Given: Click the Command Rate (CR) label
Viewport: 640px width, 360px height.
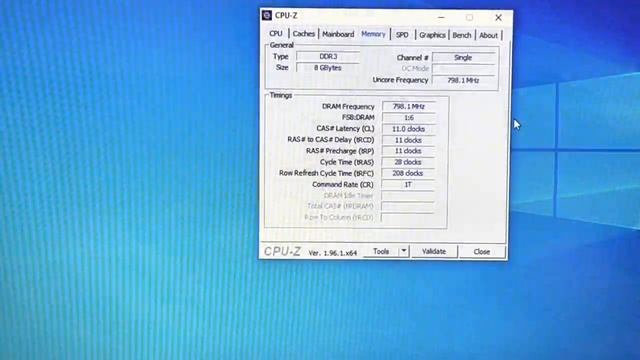Looking at the screenshot, I should [x=343, y=184].
